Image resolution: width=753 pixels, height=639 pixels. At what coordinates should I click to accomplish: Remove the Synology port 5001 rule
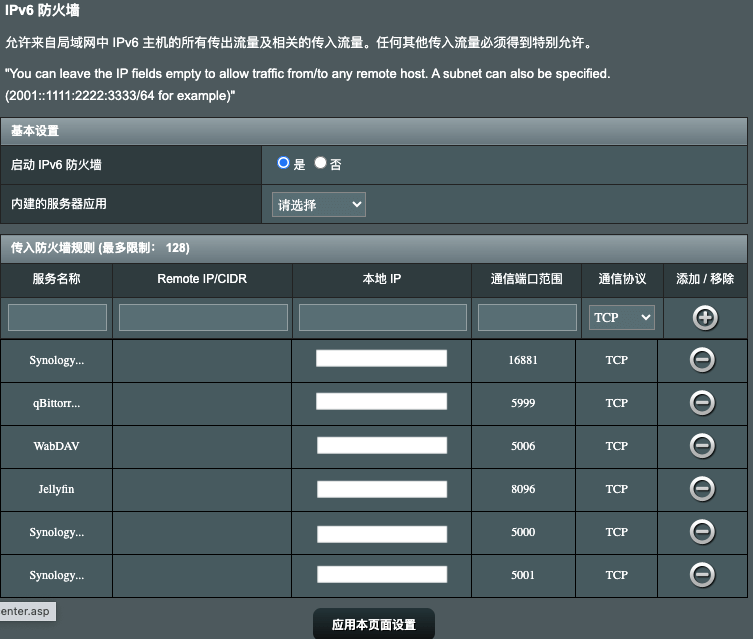[702, 575]
